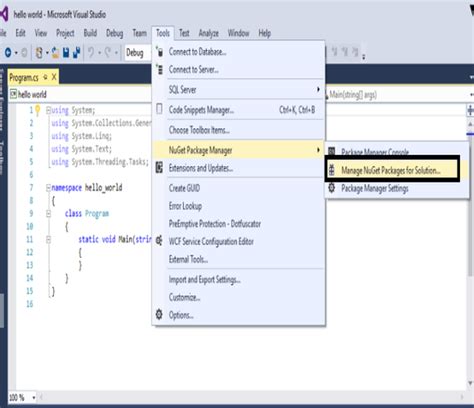Open the View menu
This screenshot has height=408, width=474.
(41, 33)
